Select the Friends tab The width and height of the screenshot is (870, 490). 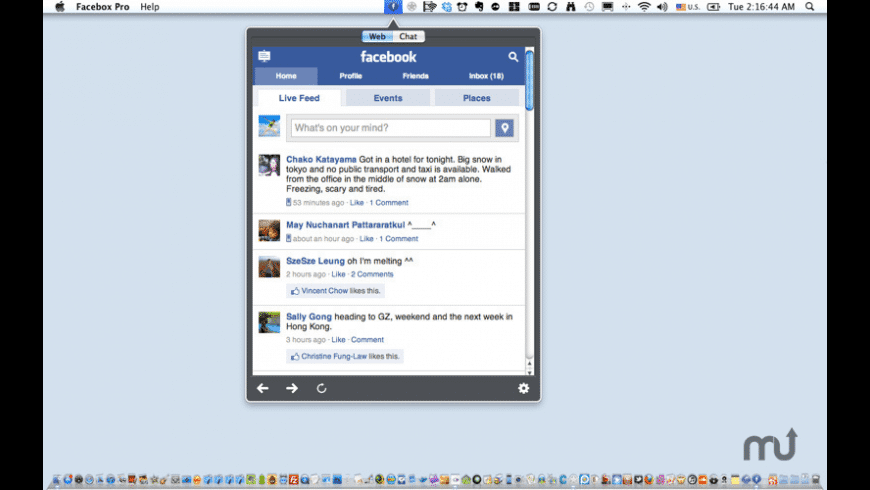pyautogui.click(x=416, y=76)
